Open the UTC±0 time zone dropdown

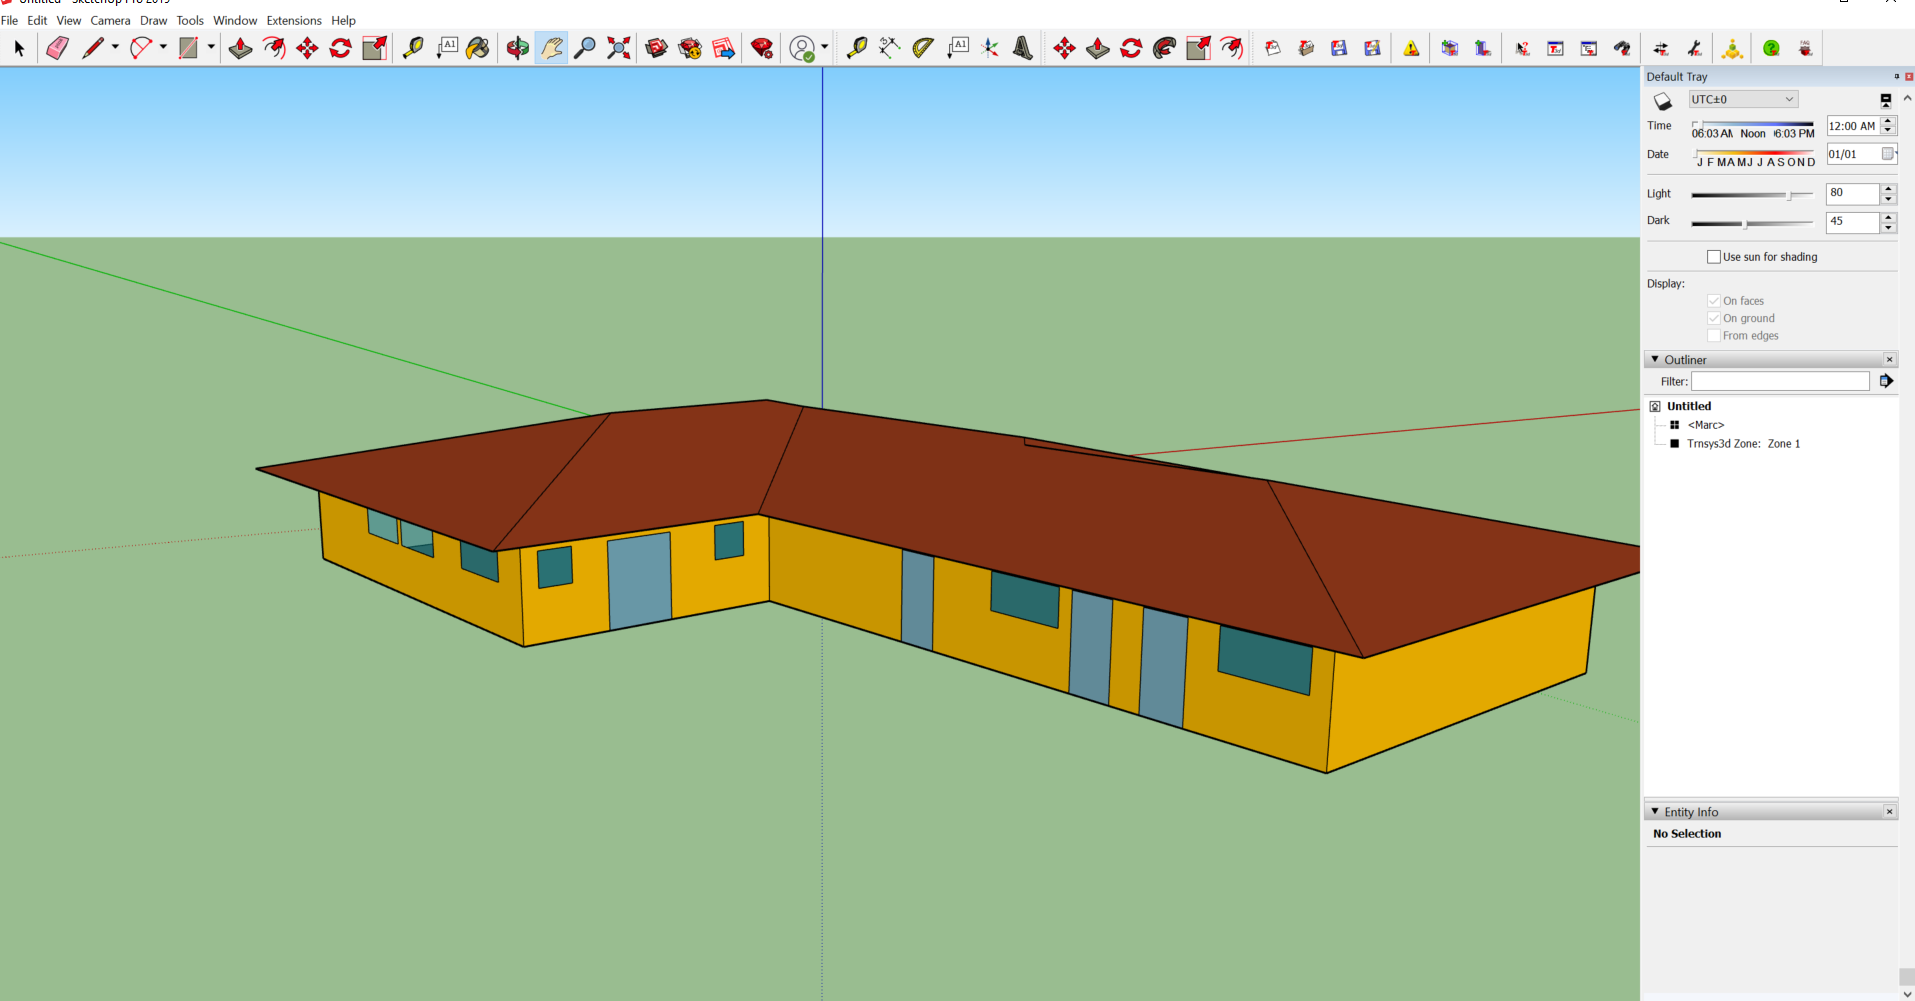click(x=1743, y=99)
